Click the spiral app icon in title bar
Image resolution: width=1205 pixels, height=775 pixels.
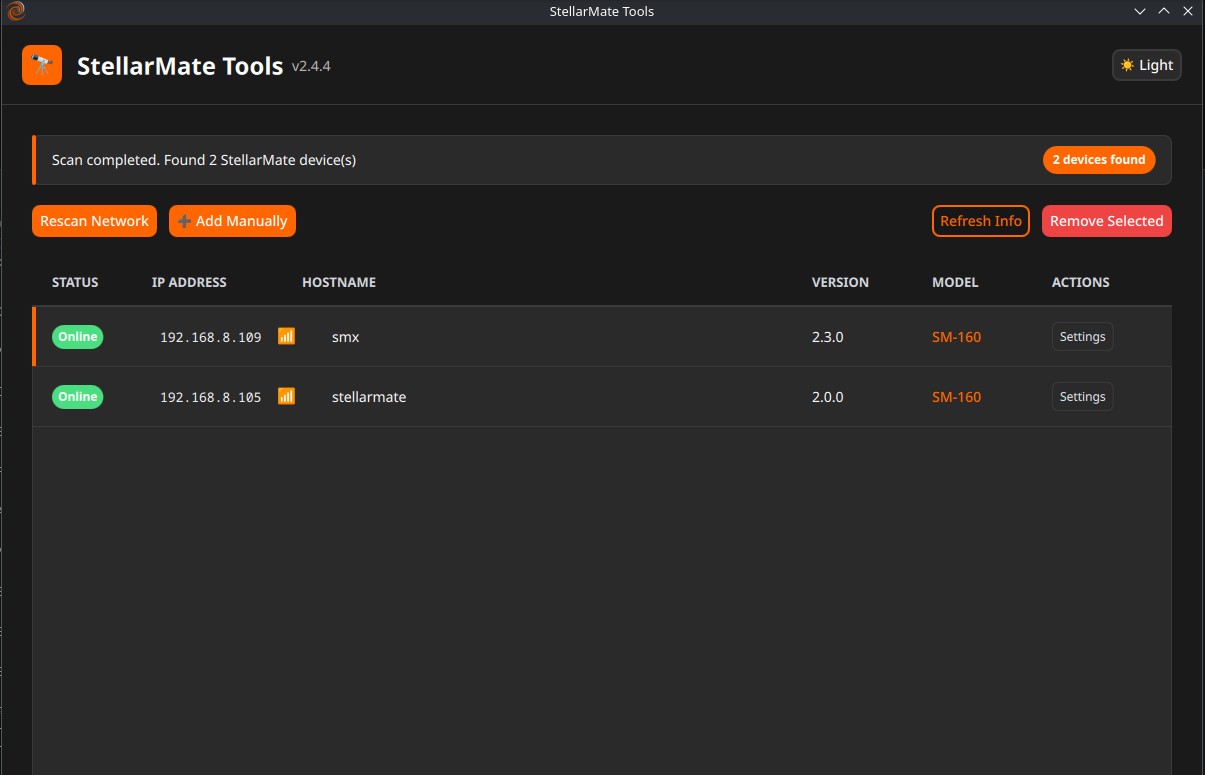point(15,12)
